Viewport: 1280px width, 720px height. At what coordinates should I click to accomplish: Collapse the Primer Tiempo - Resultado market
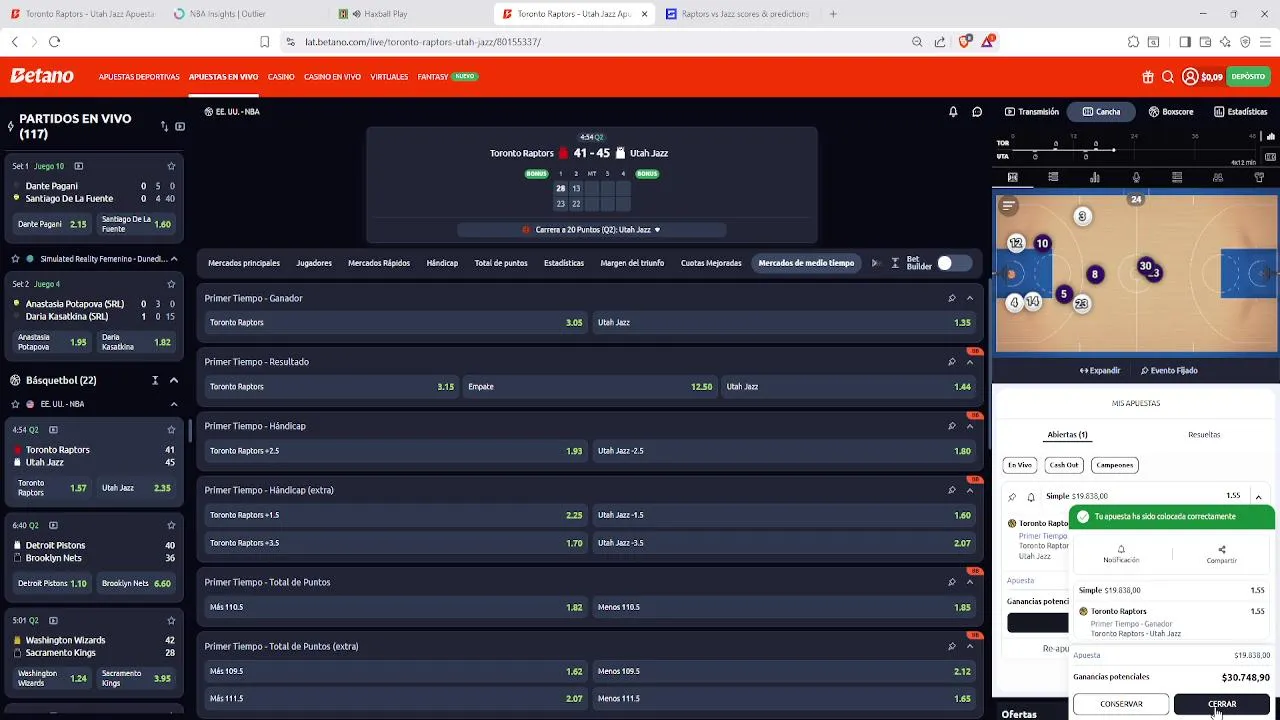(970, 362)
